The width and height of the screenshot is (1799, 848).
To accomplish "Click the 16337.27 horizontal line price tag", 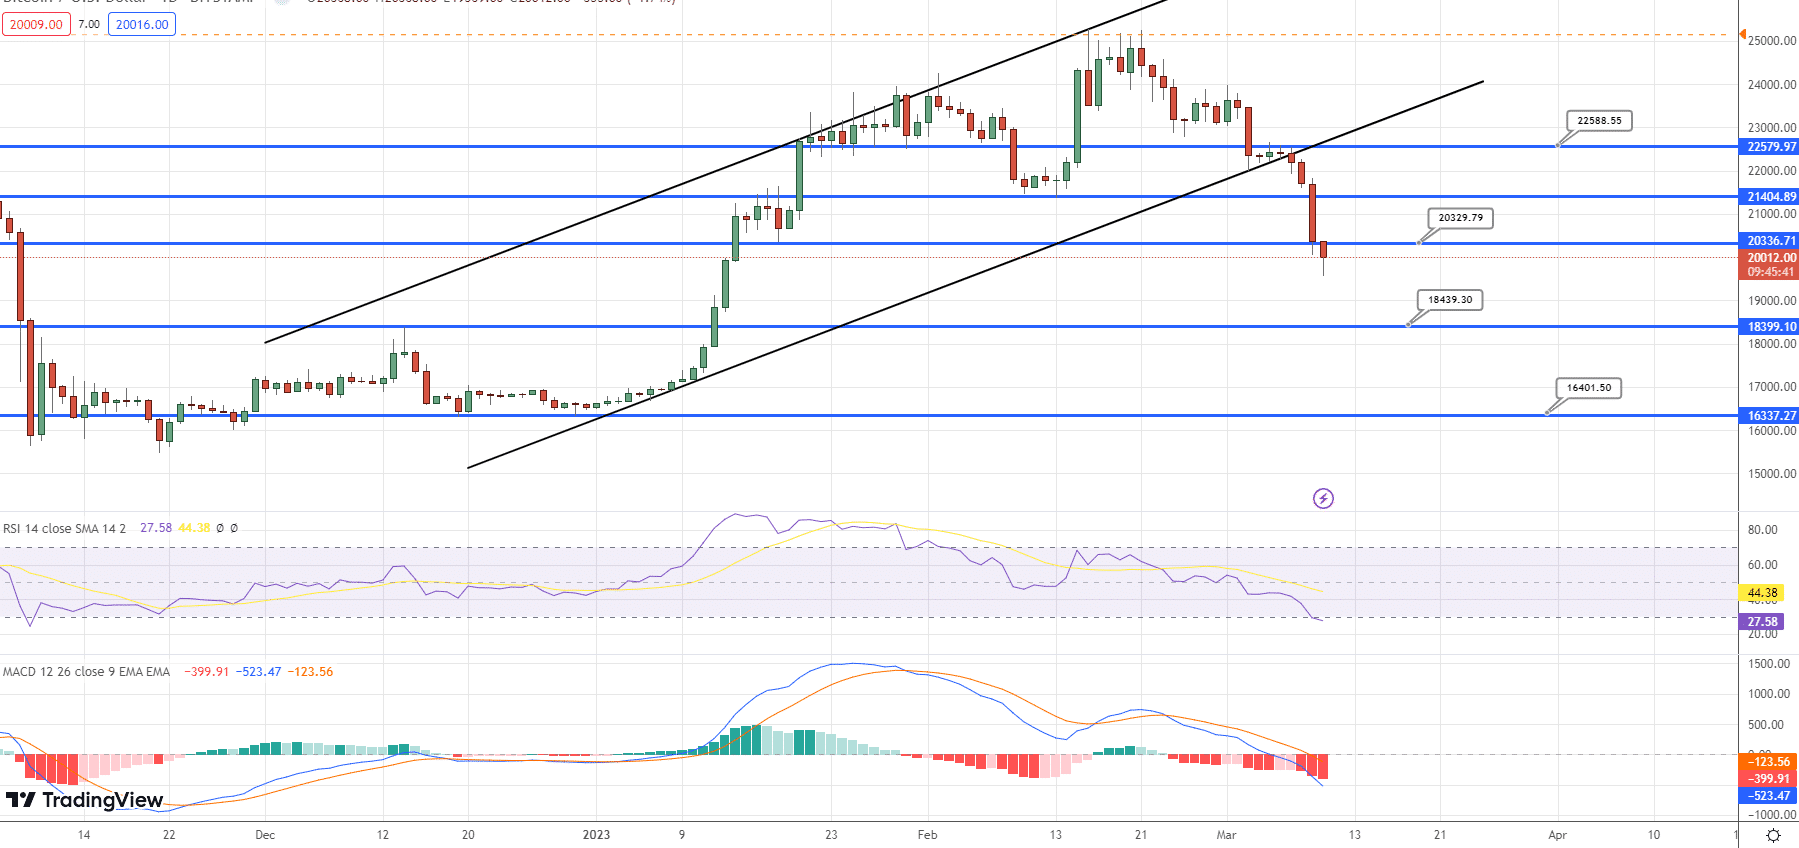I will click(x=1770, y=415).
